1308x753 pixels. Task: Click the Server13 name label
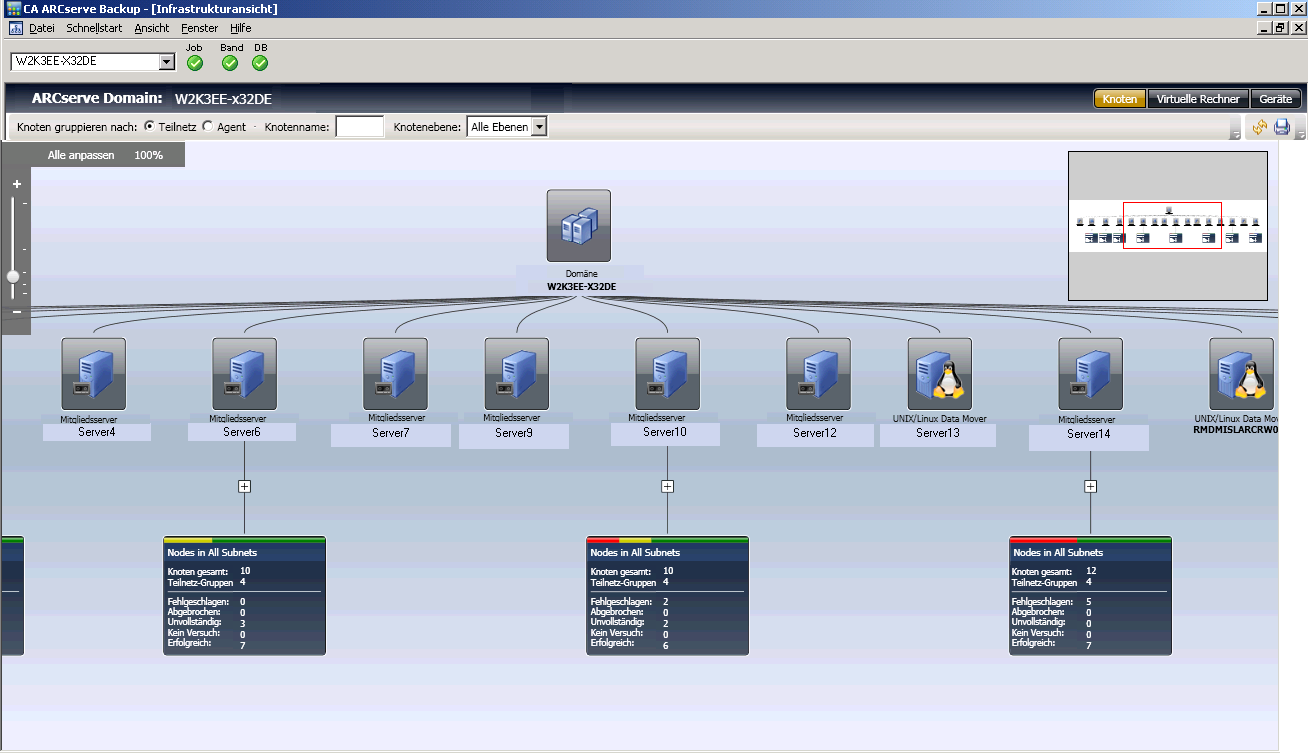(938, 433)
